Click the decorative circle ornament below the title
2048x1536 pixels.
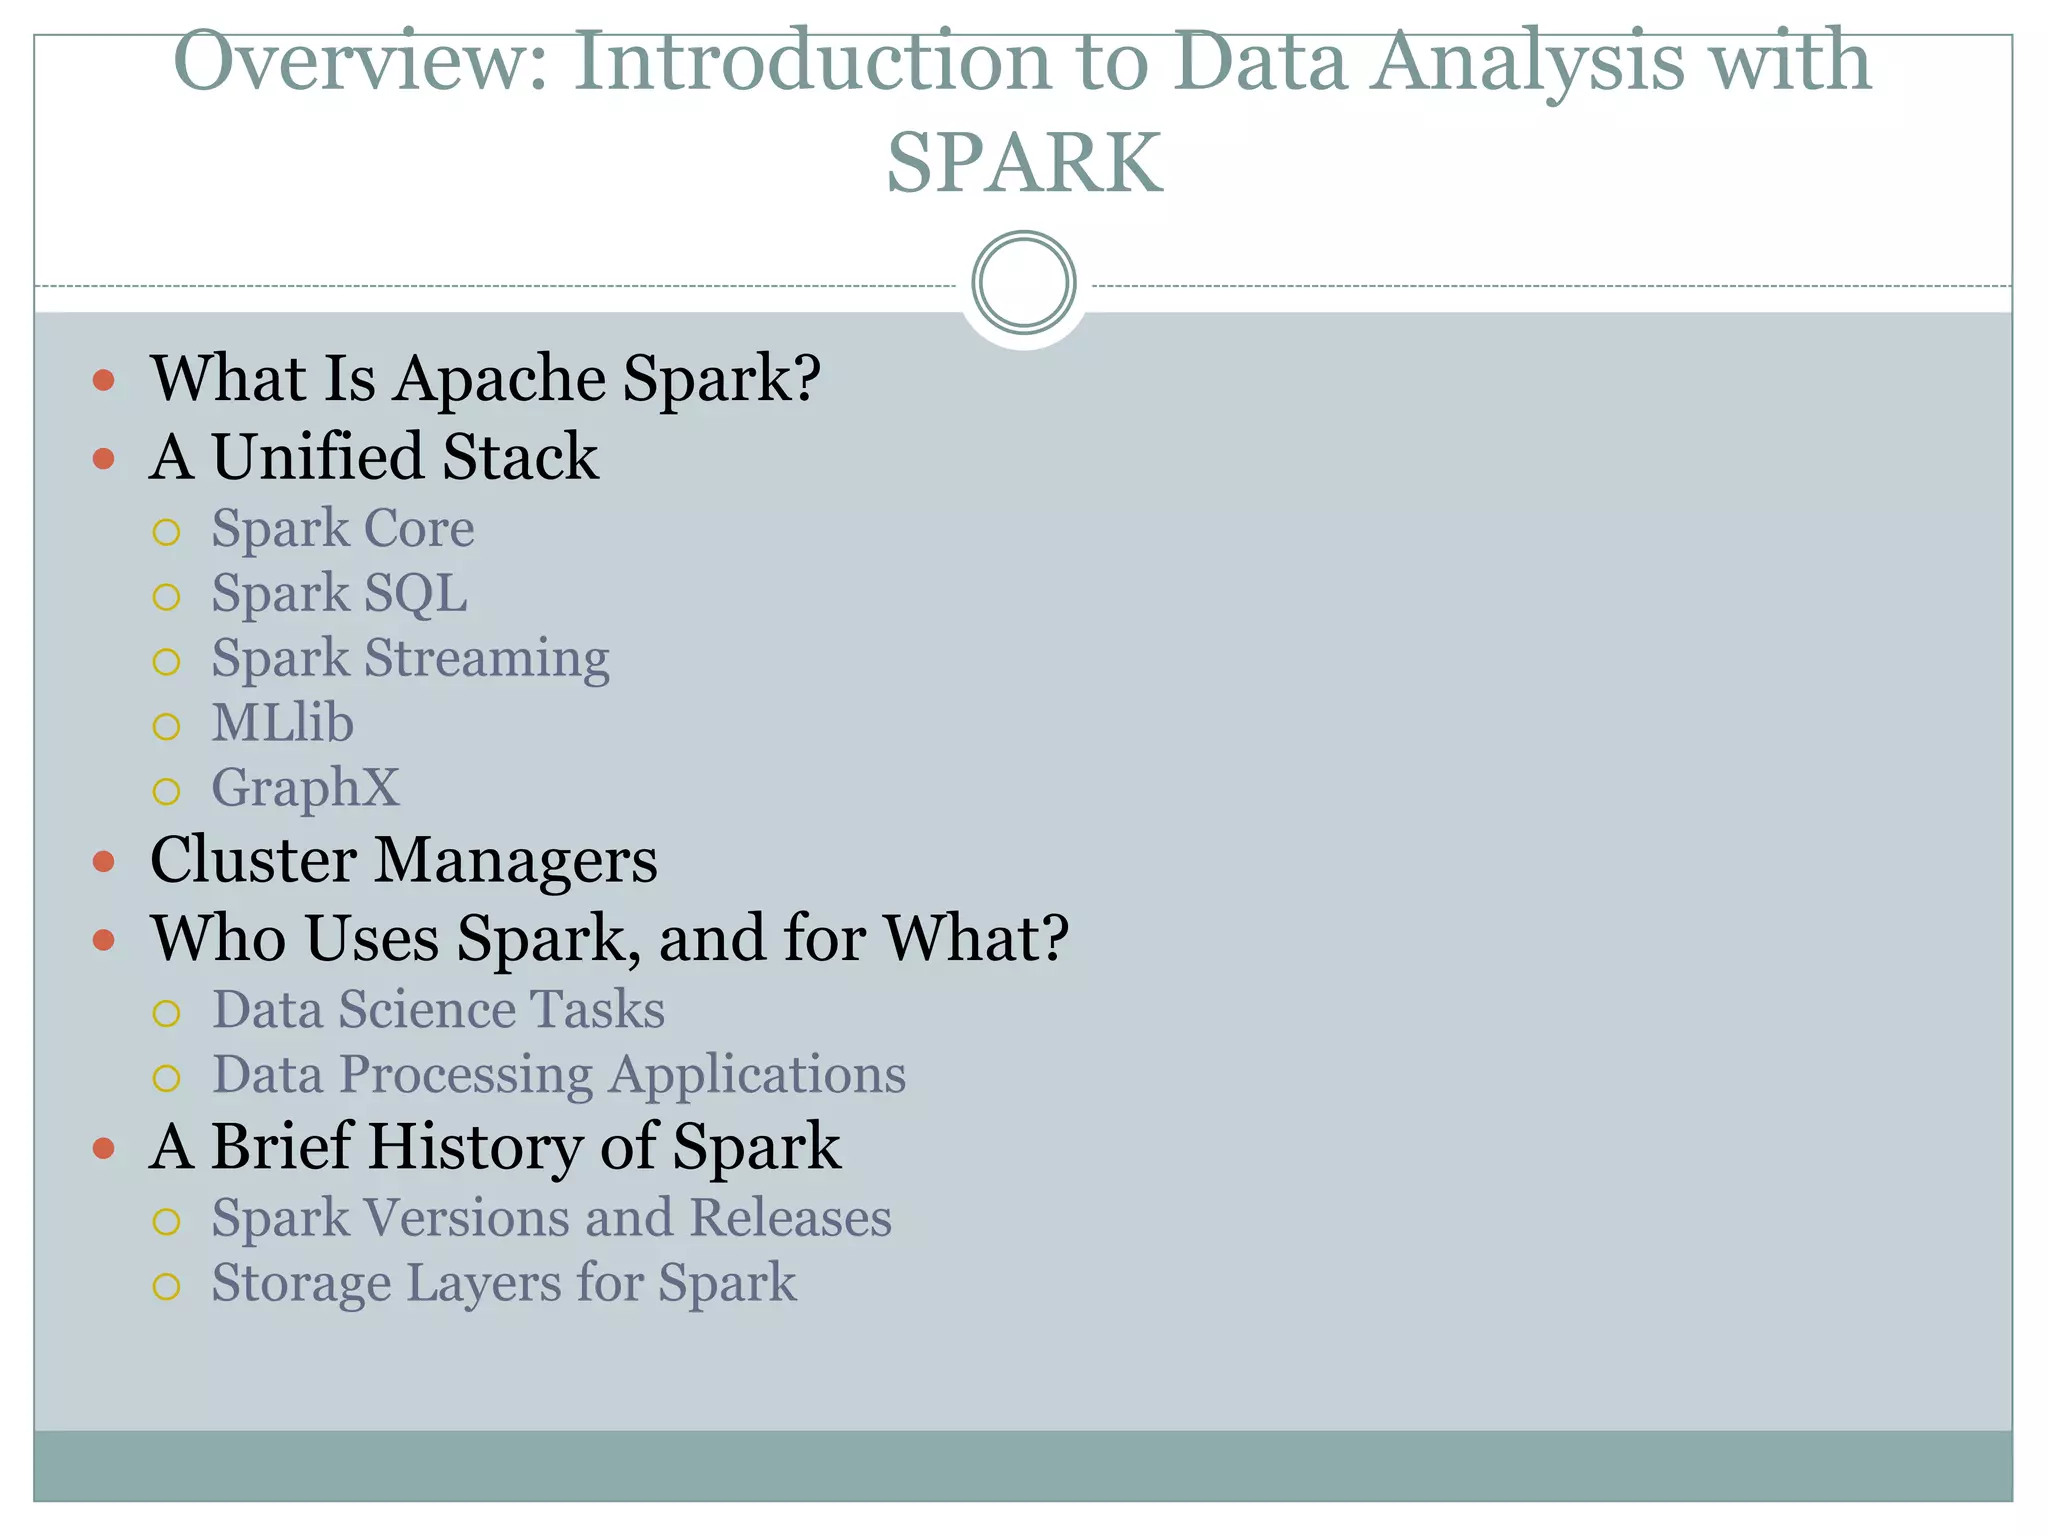(1023, 283)
